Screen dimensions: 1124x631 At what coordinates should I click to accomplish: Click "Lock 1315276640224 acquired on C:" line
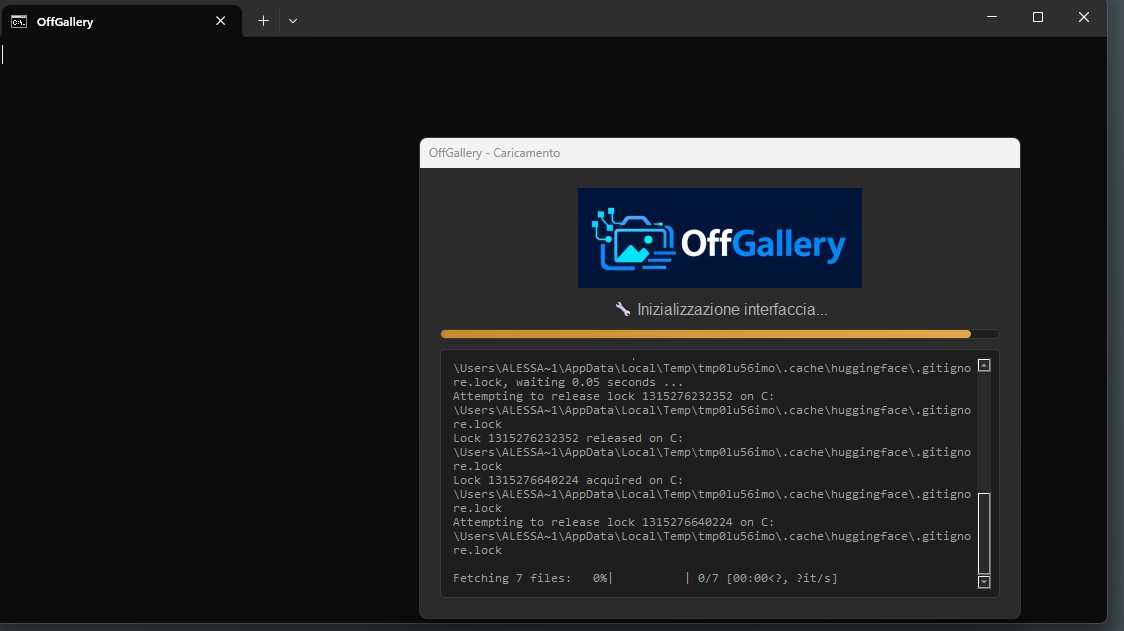coord(568,480)
